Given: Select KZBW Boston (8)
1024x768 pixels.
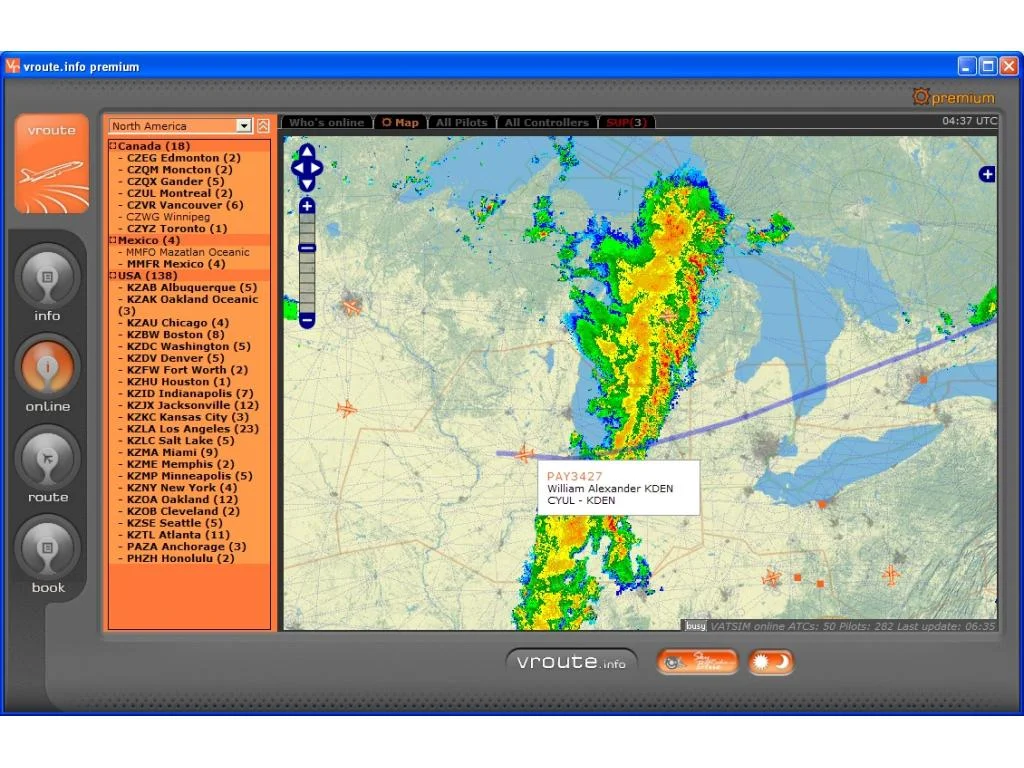Looking at the screenshot, I should click(x=175, y=334).
